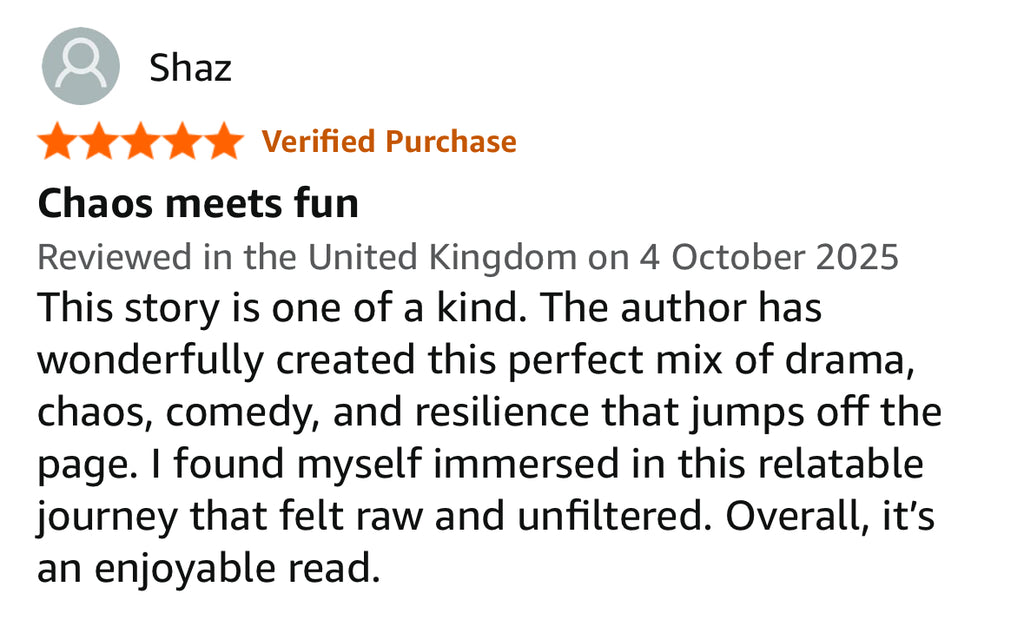Click the fourth rating star
Image resolution: width=1024 pixels, height=620 pixels.
coord(182,142)
